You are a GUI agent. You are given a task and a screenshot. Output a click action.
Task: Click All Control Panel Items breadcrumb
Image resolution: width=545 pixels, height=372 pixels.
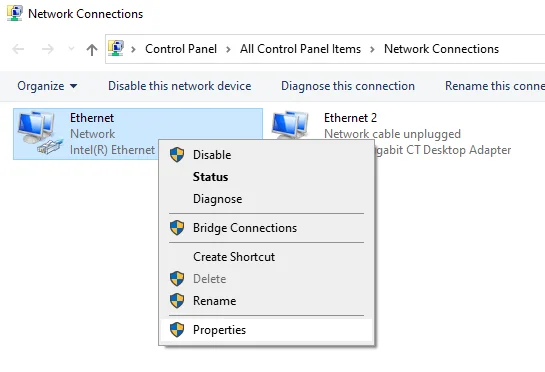[x=300, y=49]
